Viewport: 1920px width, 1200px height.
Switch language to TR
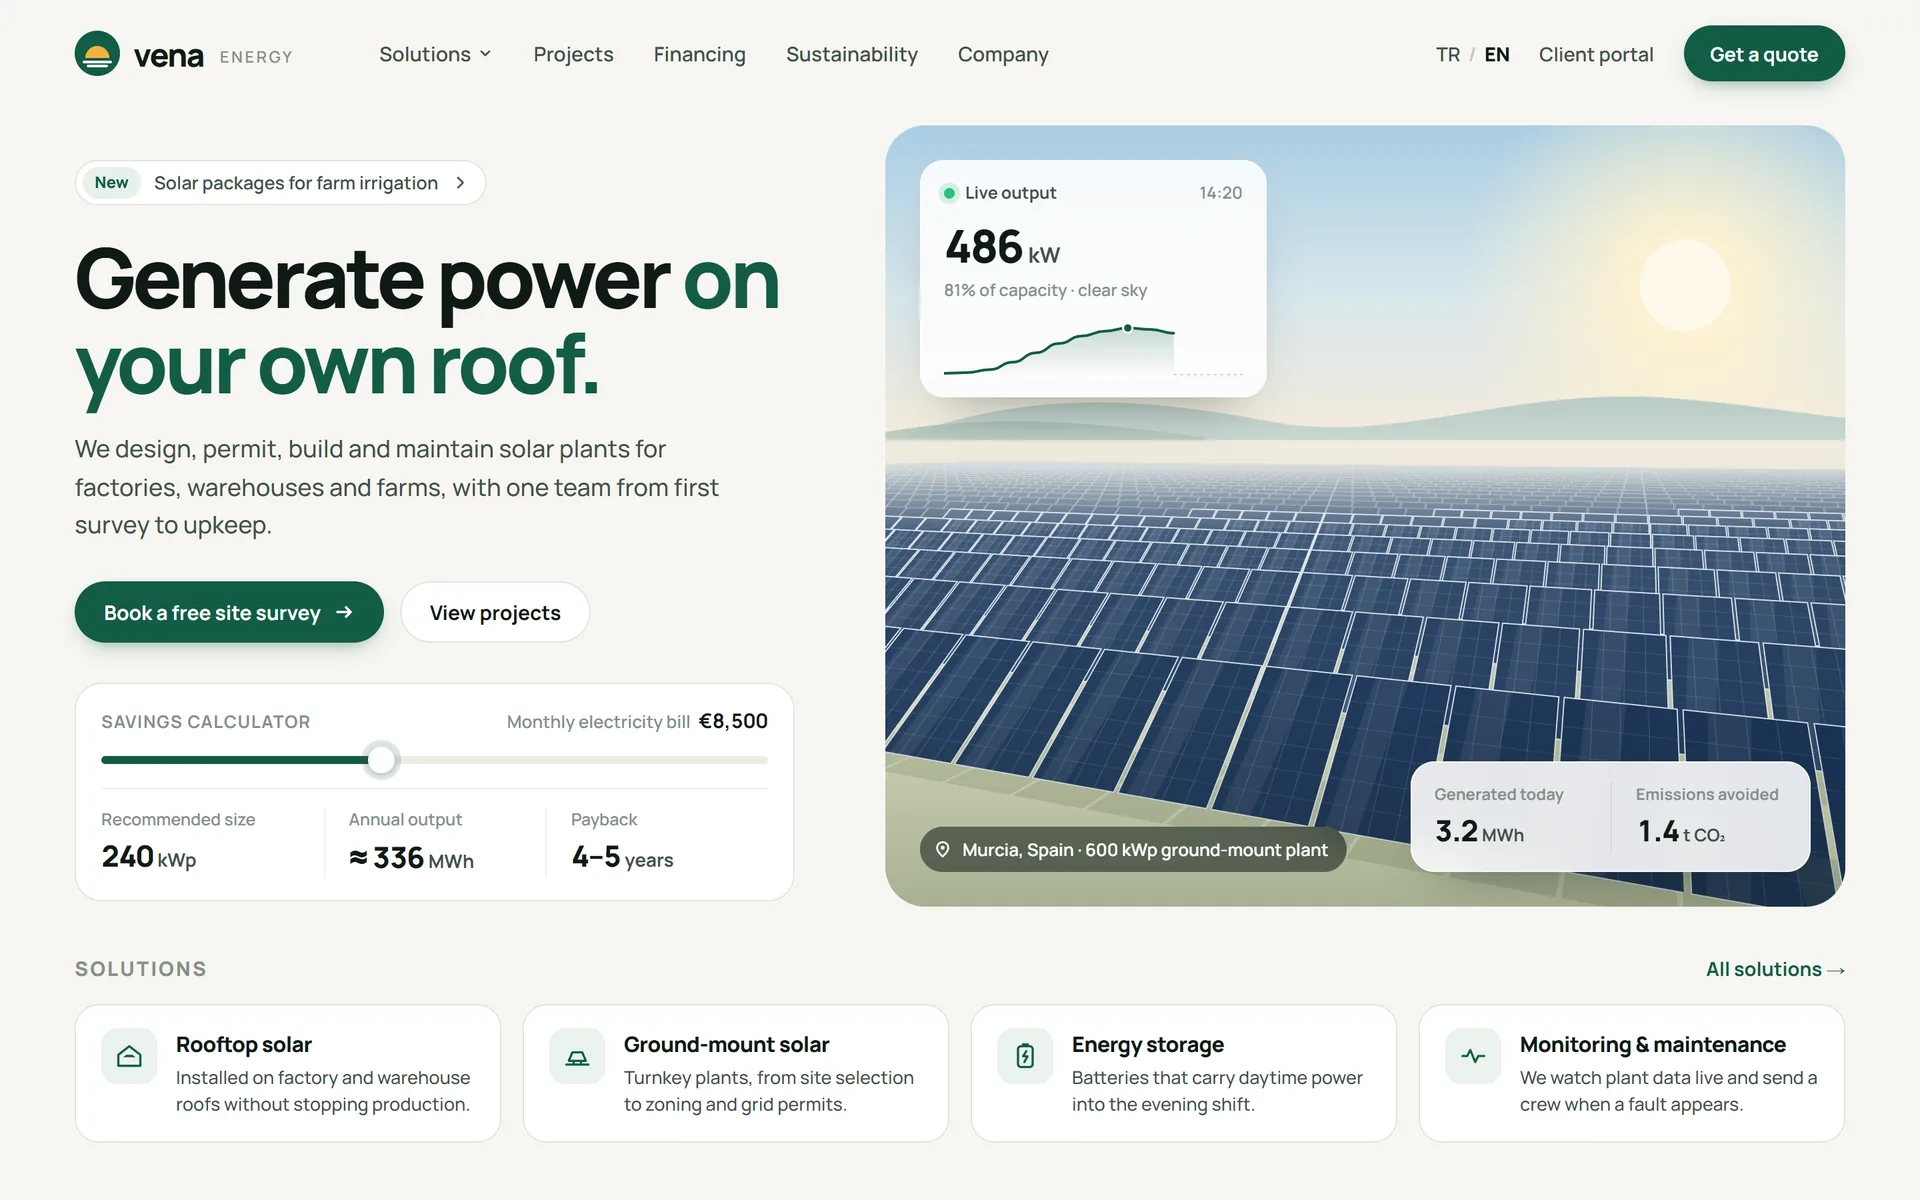(1448, 54)
